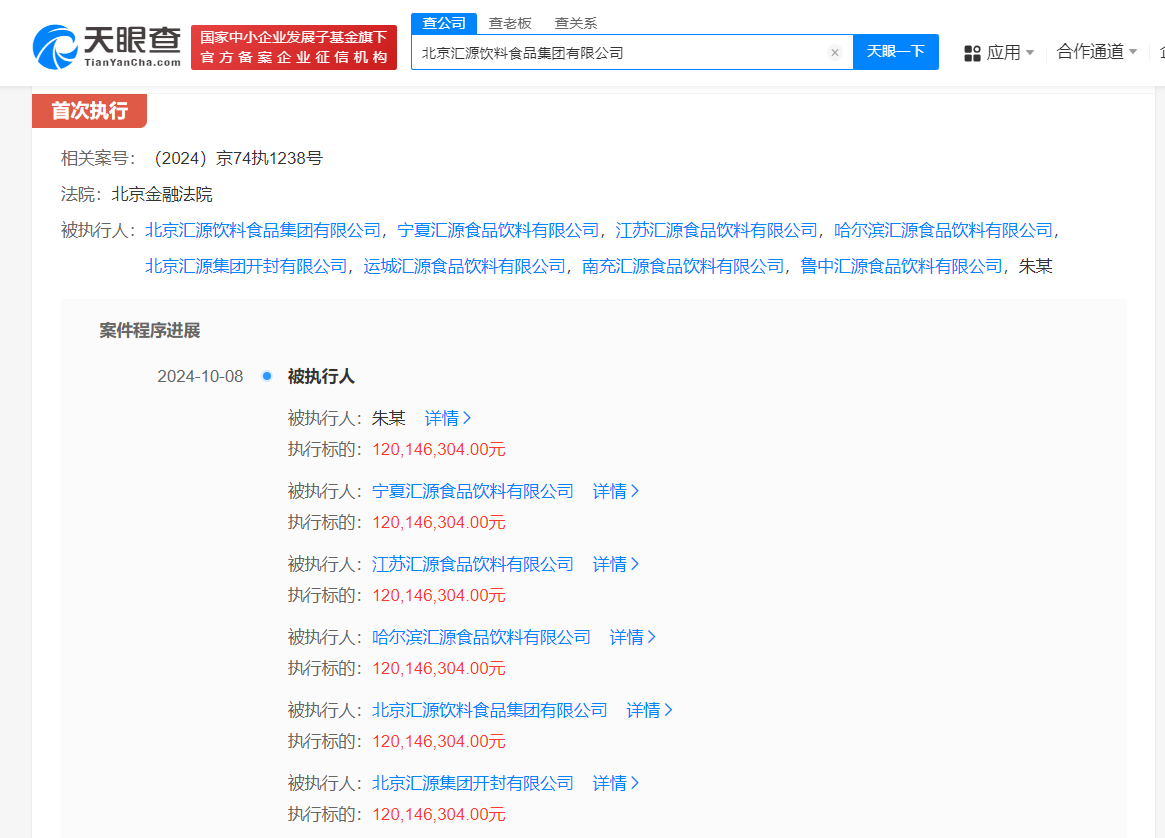View 详情 for 朱某

click(447, 418)
